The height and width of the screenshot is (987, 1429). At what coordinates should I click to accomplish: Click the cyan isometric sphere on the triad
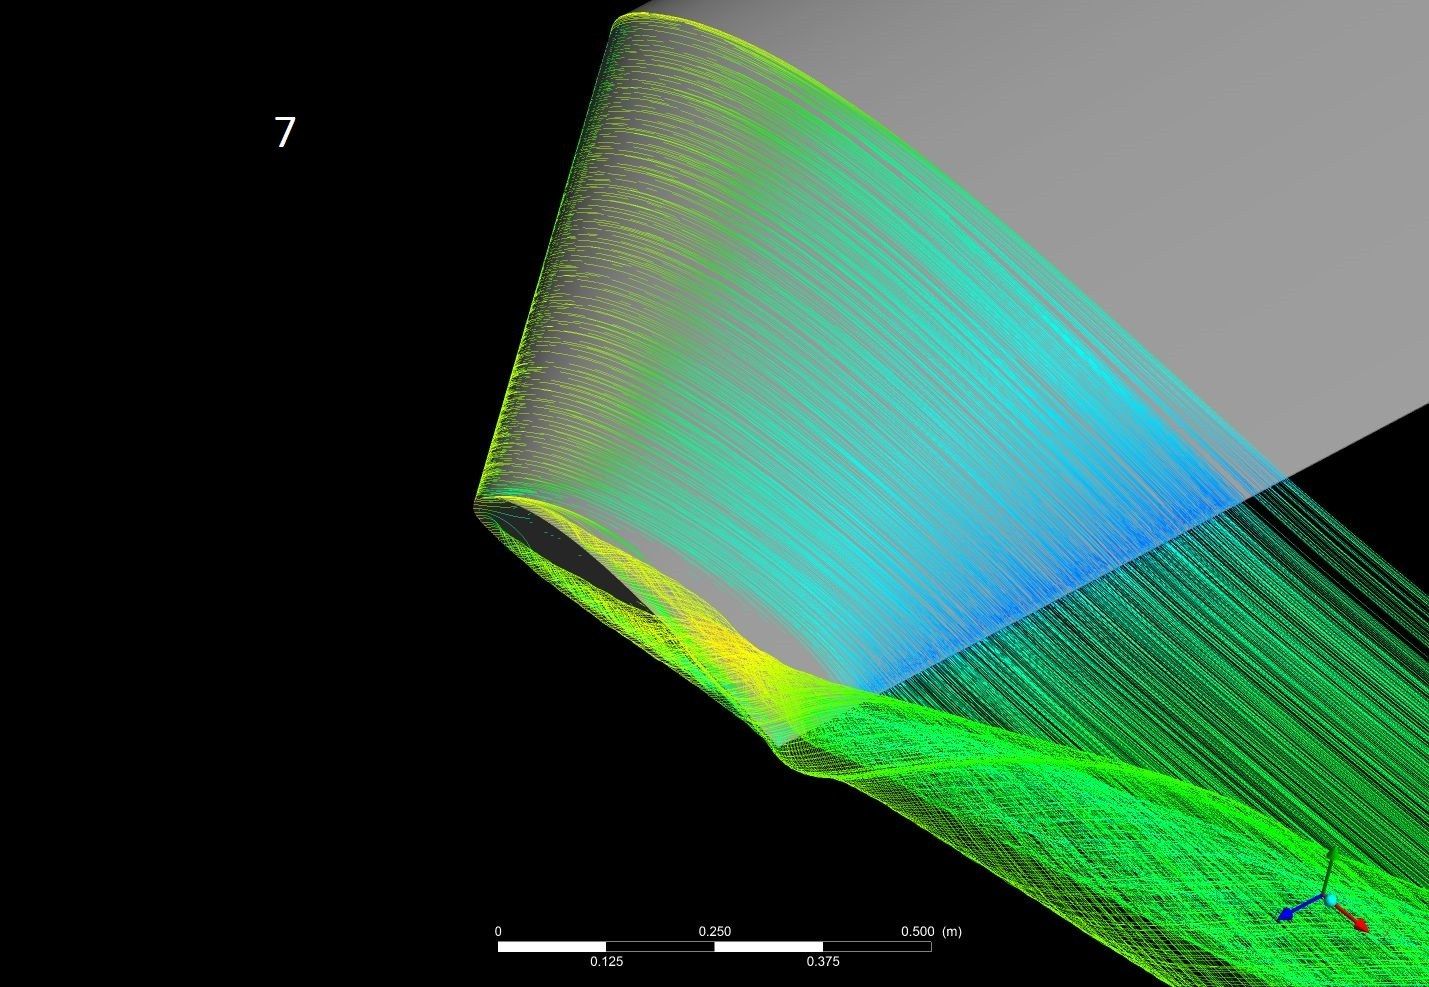pos(1331,900)
